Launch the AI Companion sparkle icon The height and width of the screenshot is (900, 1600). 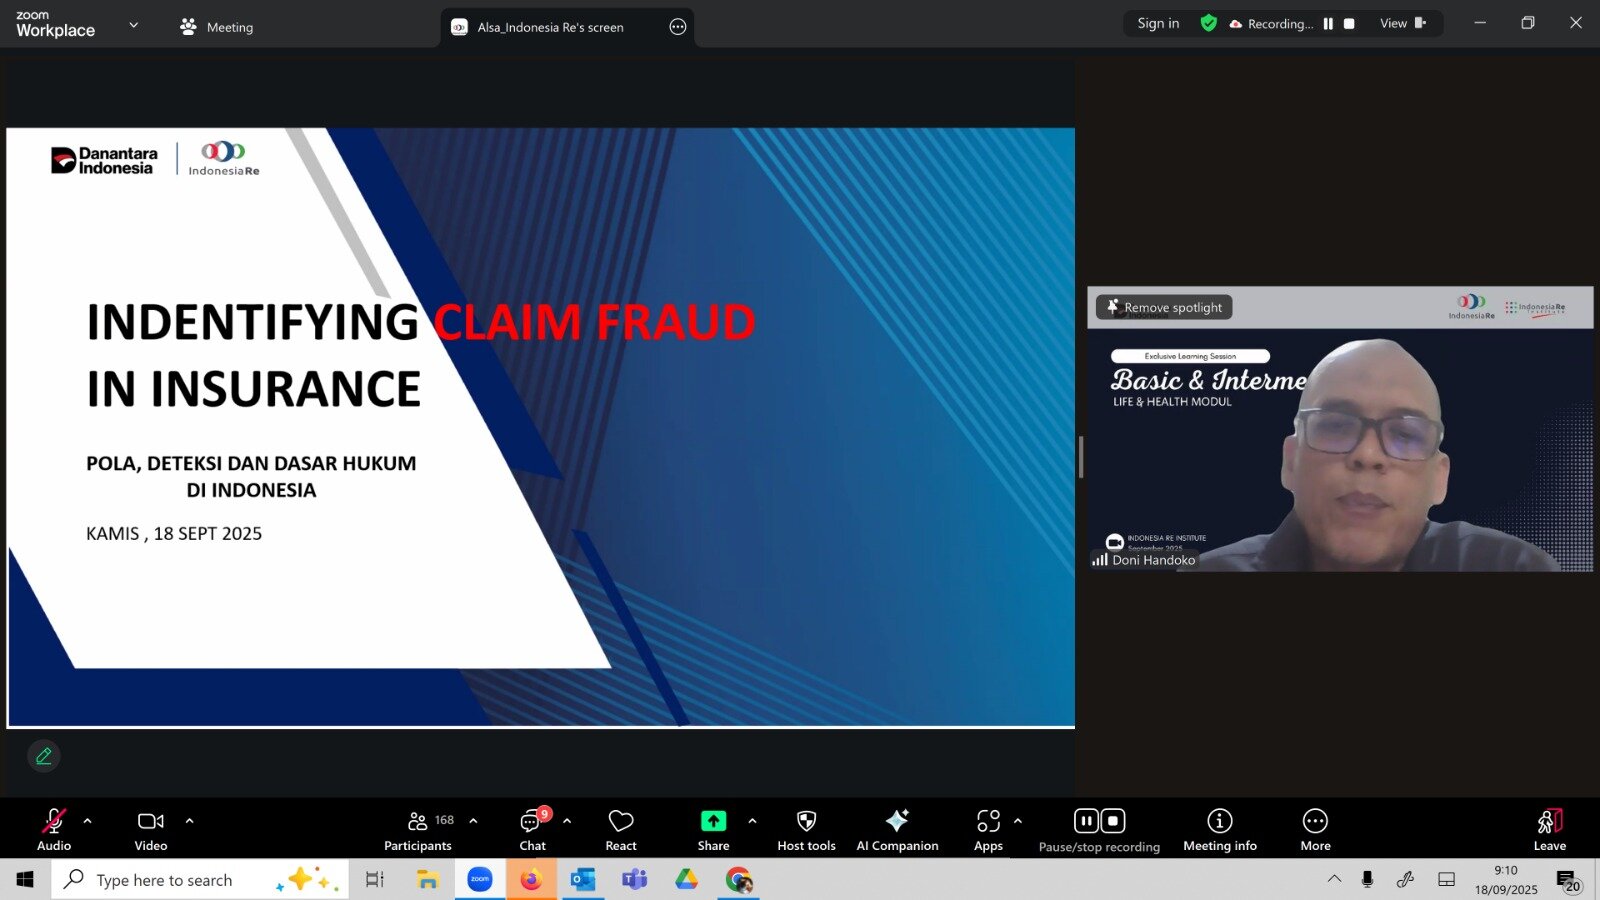click(897, 822)
